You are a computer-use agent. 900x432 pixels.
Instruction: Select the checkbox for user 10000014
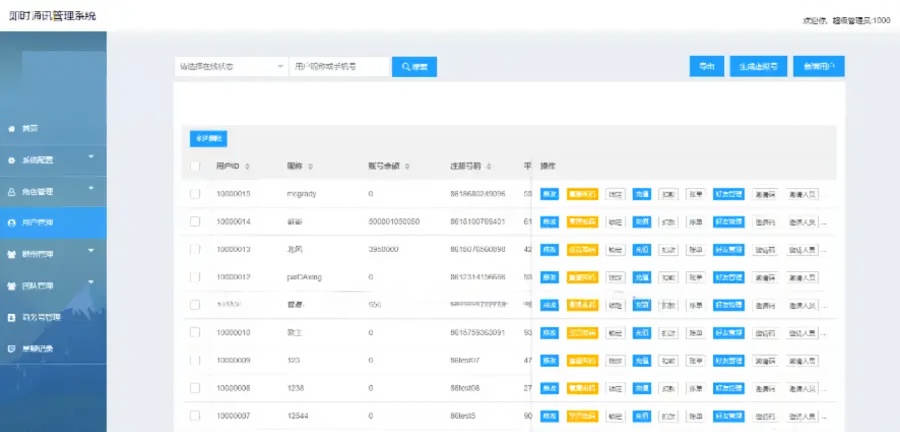pyautogui.click(x=195, y=221)
